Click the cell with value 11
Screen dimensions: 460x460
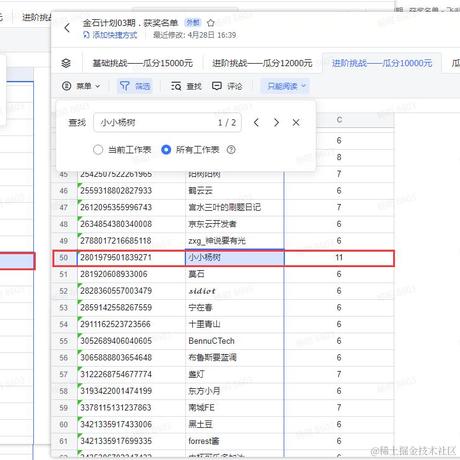(x=339, y=258)
